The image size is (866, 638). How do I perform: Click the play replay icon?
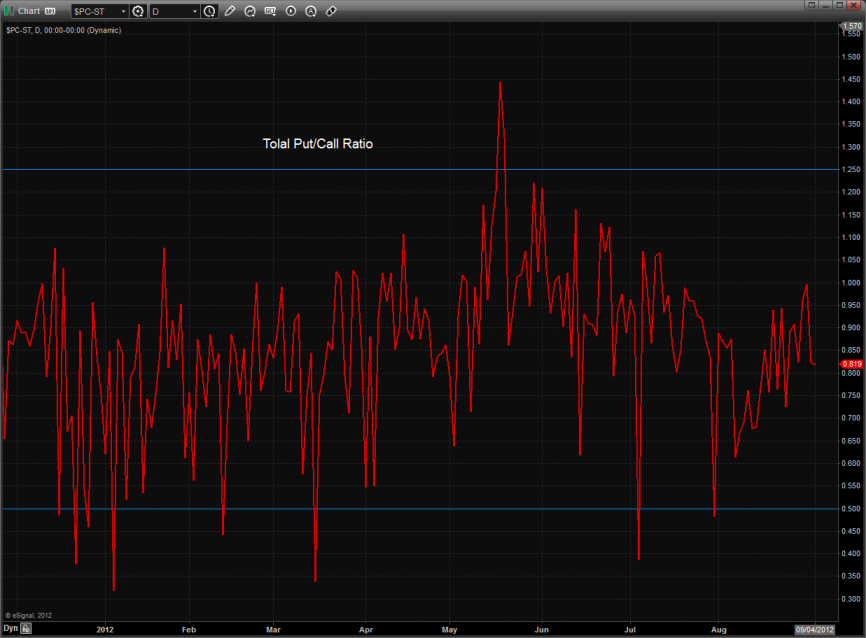coord(291,11)
